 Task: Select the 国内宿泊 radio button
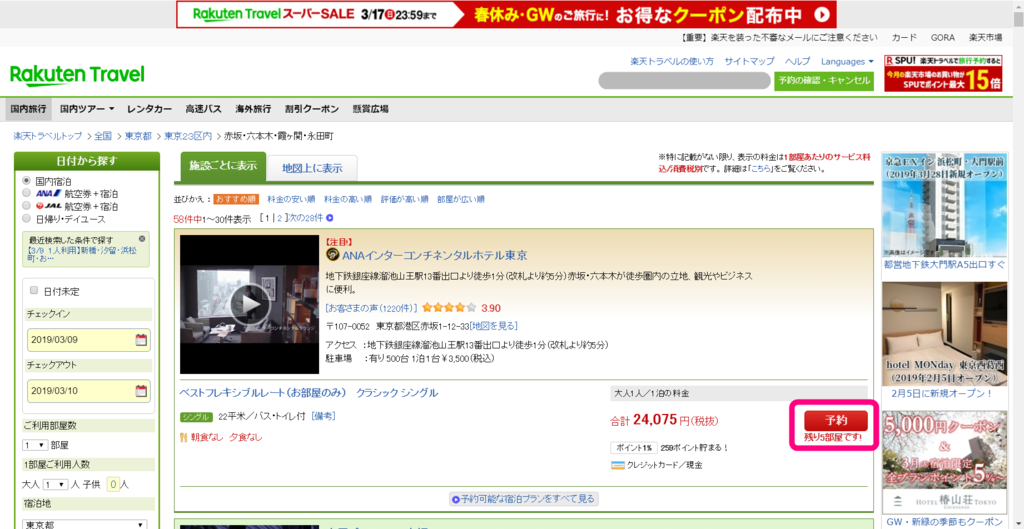point(26,181)
